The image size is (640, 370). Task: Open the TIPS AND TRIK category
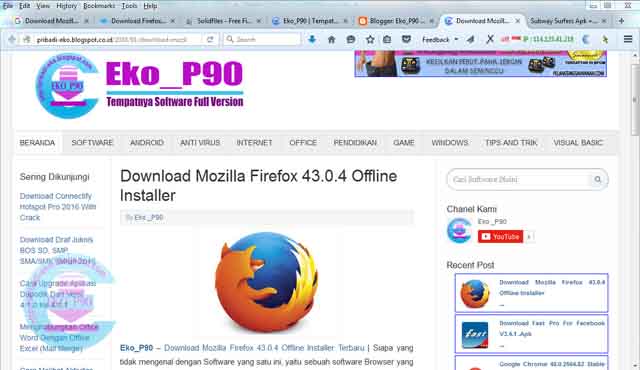coord(511,143)
